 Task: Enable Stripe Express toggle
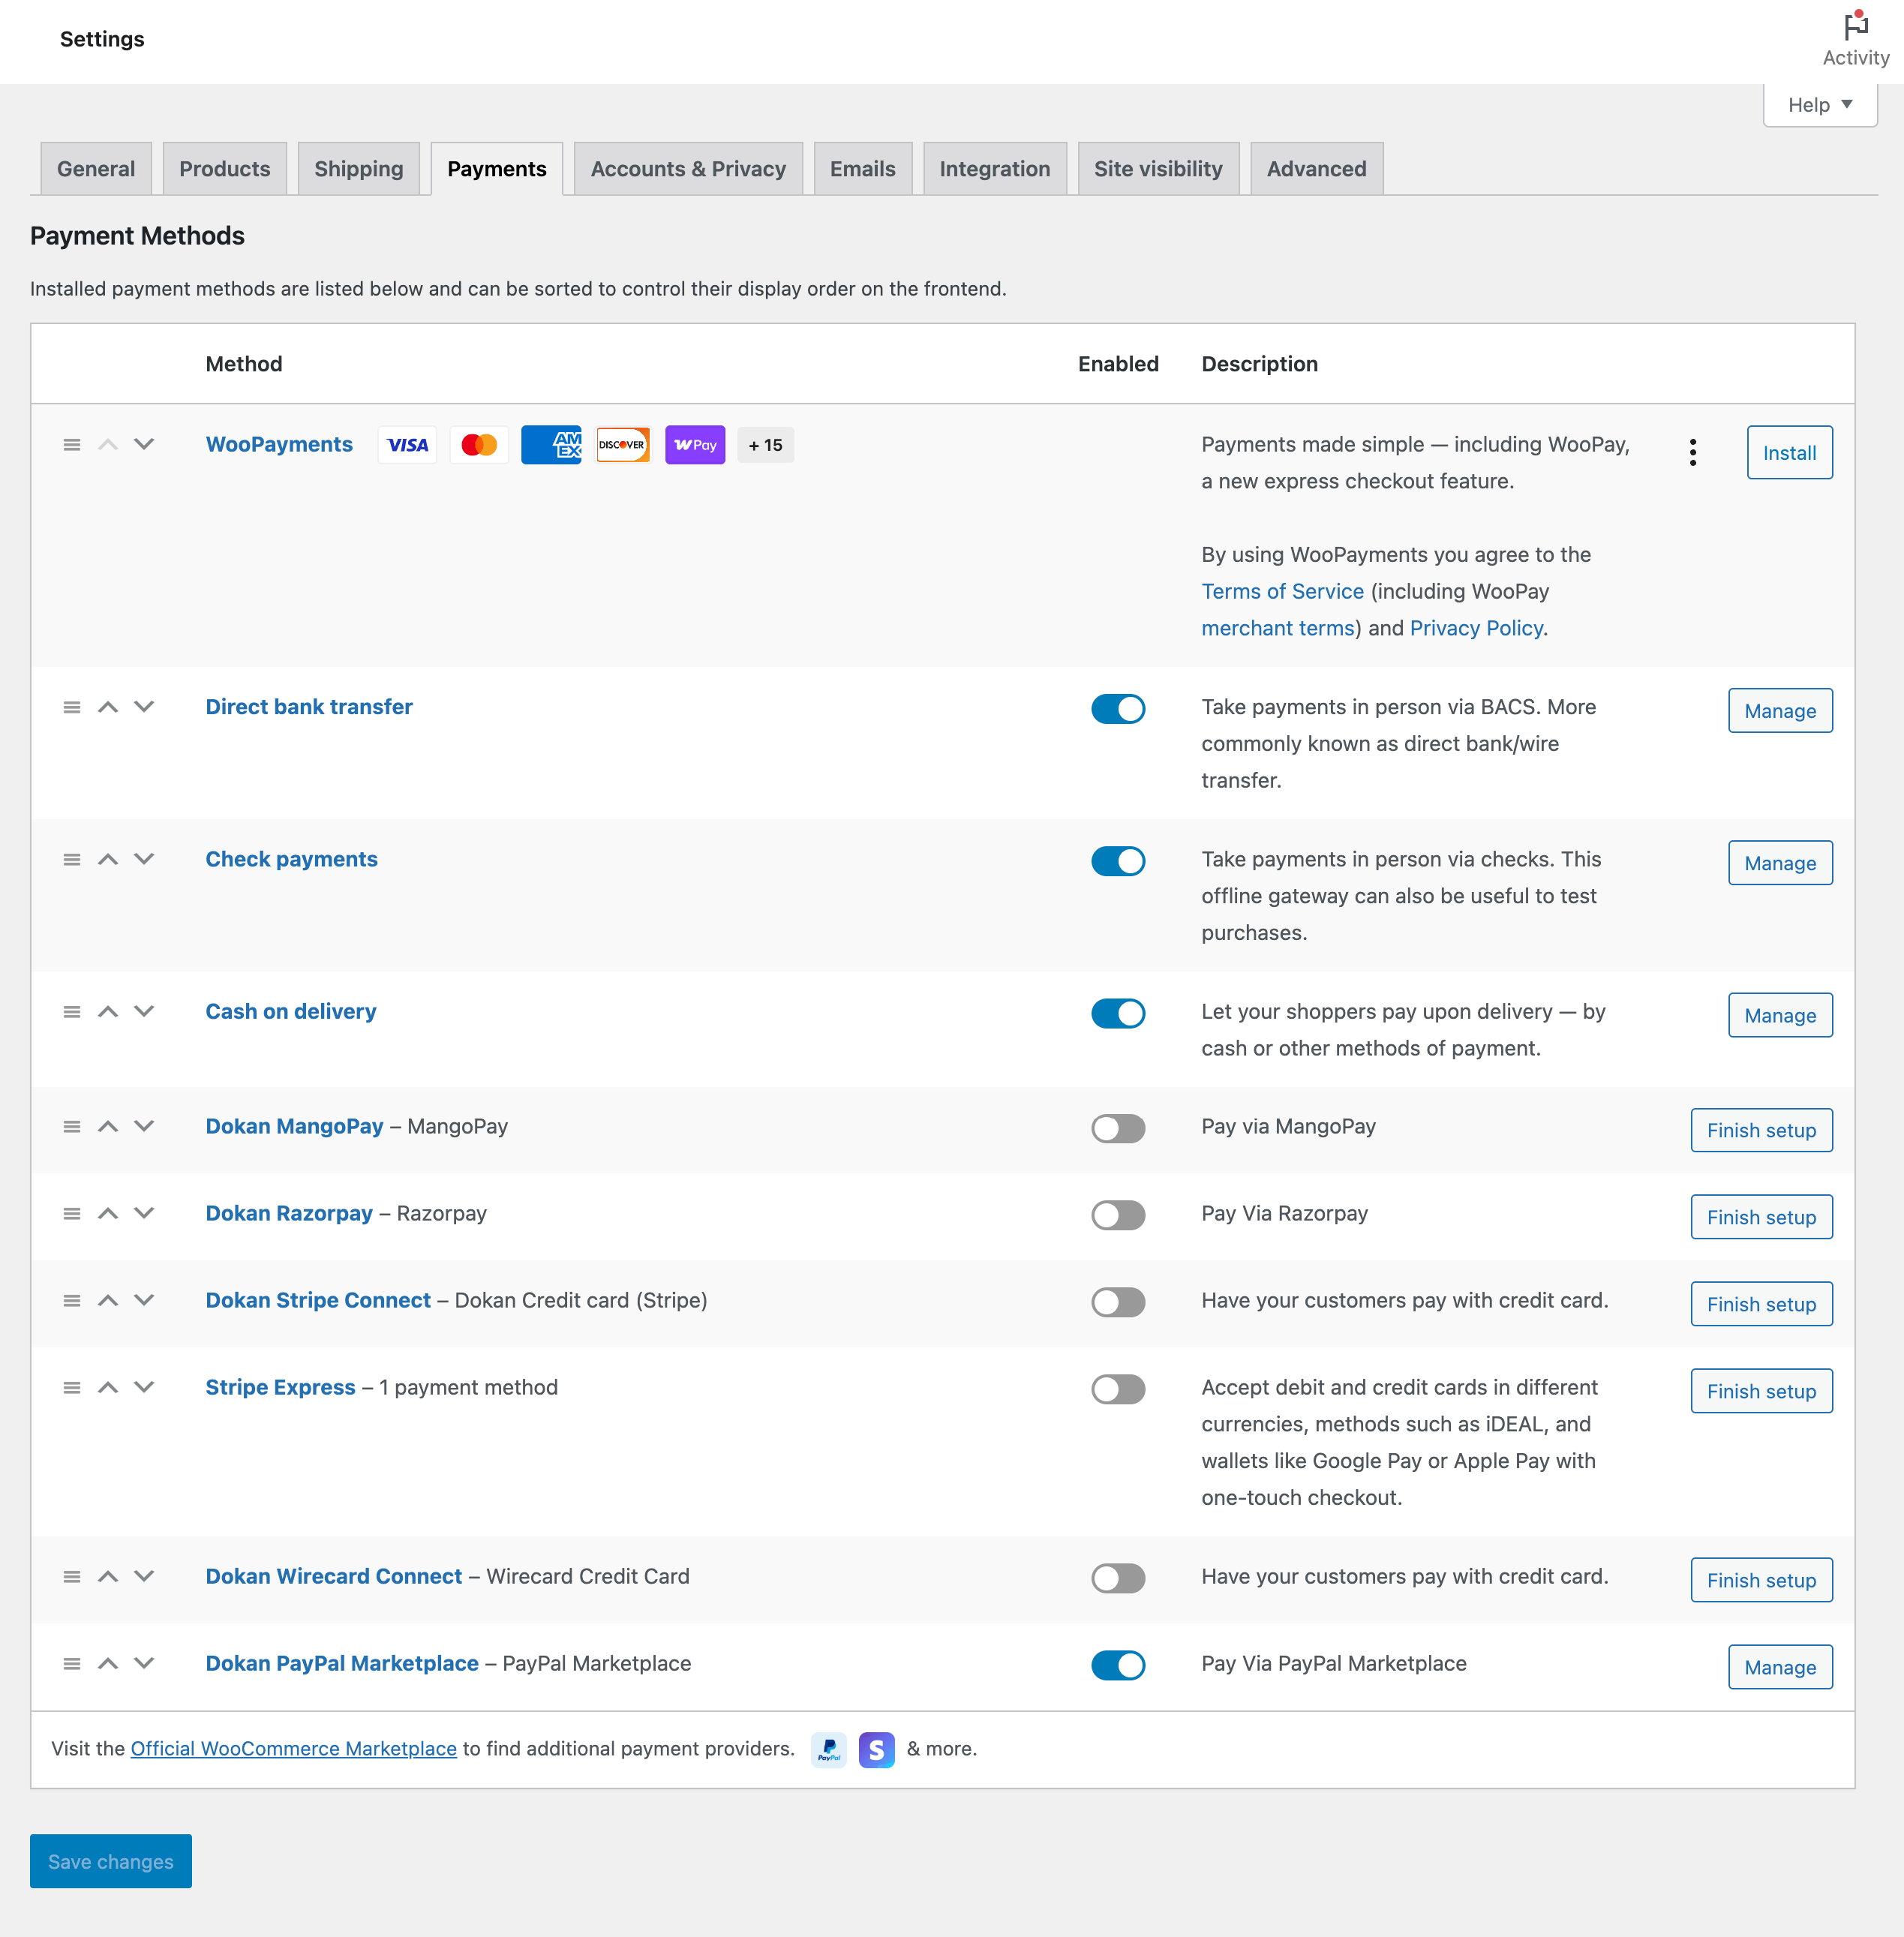pos(1118,1389)
